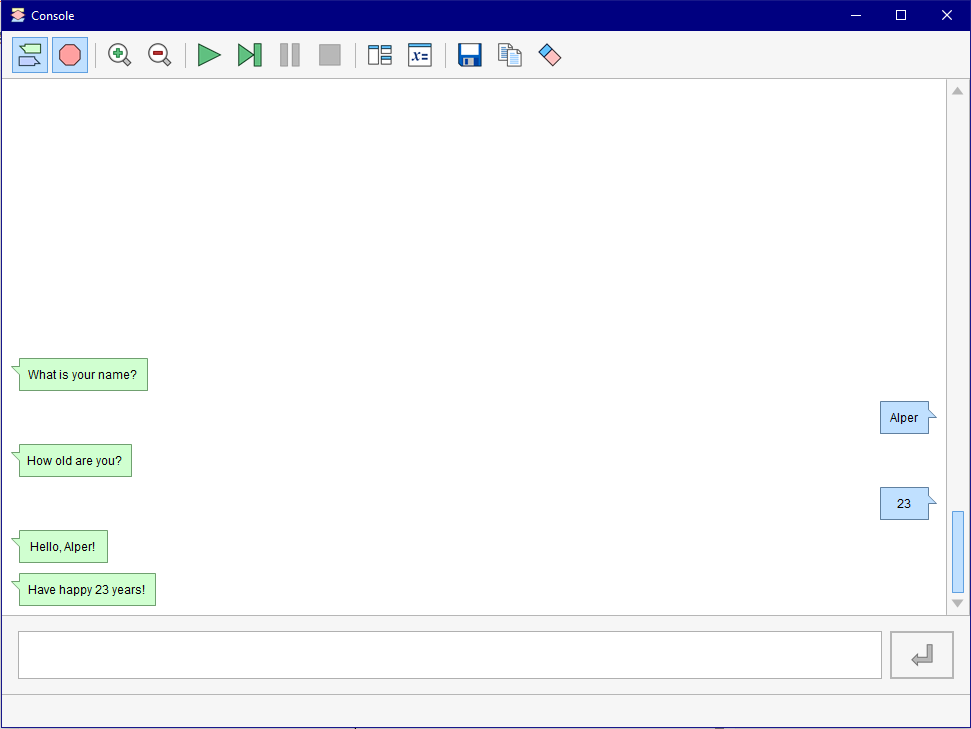Zoom in with the plus magnifier
Screen dimensions: 971x729
tap(119, 55)
